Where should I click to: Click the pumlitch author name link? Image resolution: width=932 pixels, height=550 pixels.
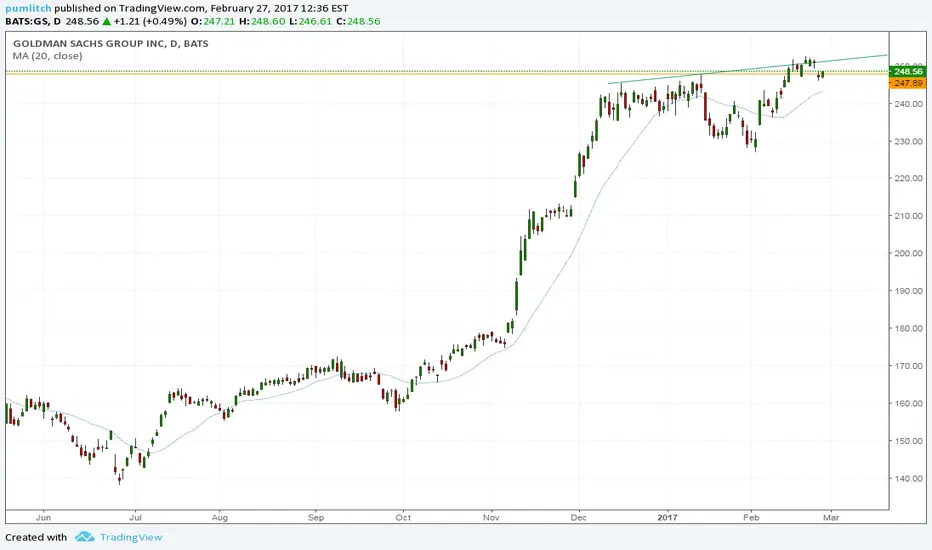pos(28,8)
